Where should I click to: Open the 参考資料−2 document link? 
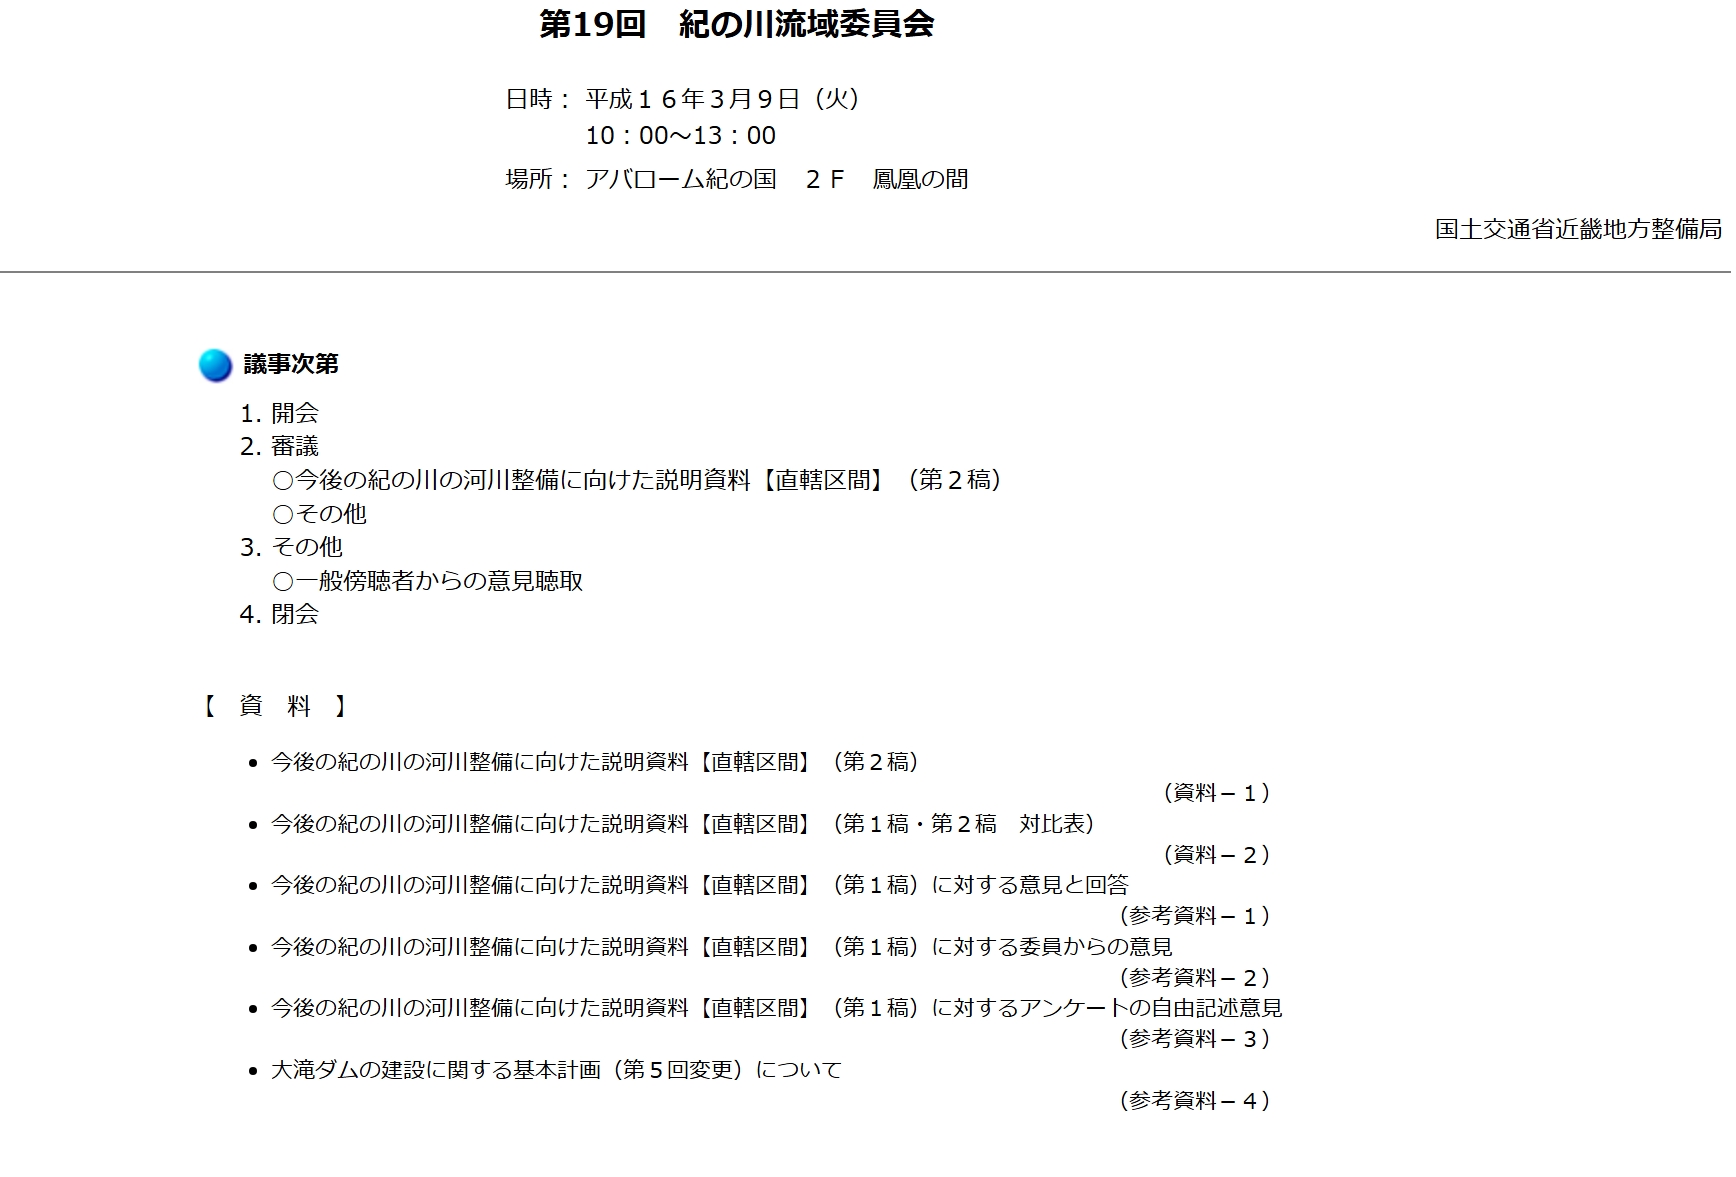(x=1194, y=977)
